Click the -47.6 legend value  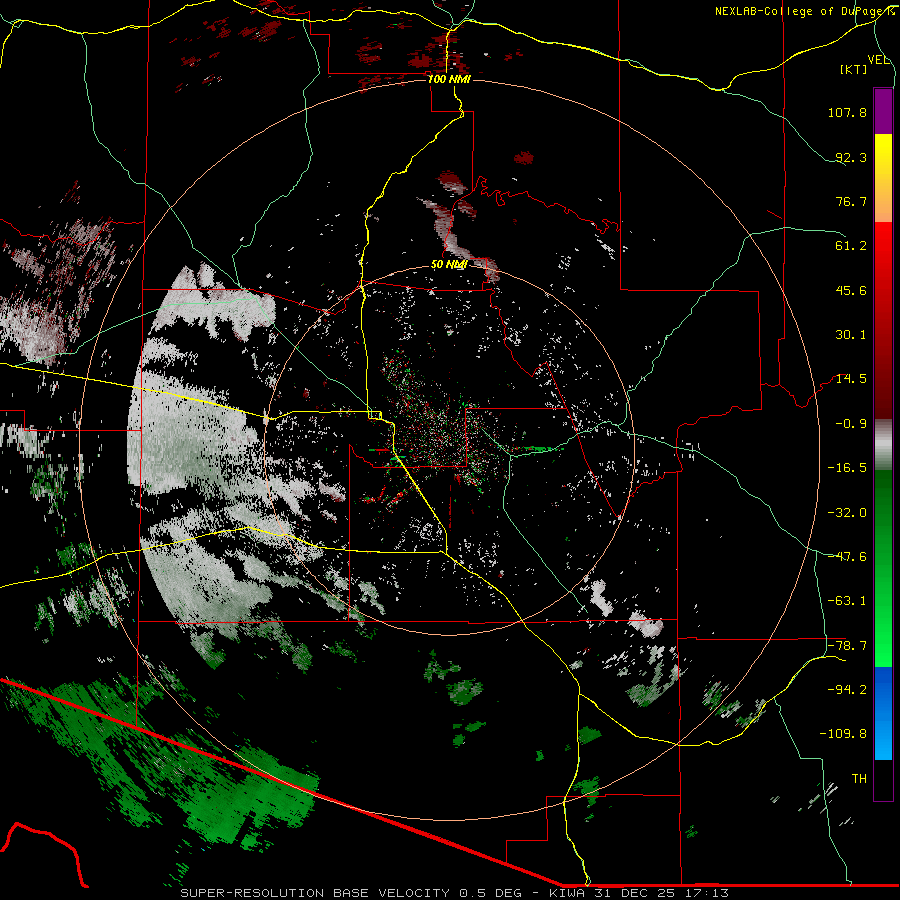click(x=847, y=557)
